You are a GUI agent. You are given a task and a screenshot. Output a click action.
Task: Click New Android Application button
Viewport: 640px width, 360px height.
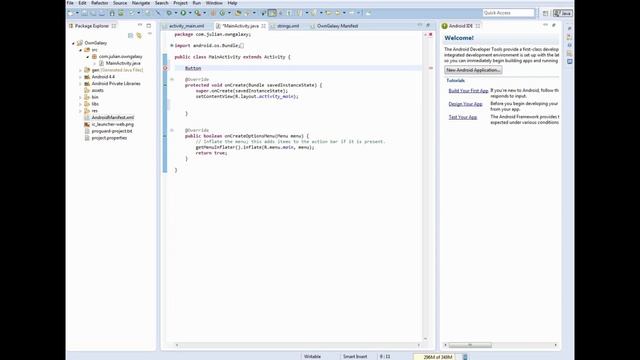[473, 70]
